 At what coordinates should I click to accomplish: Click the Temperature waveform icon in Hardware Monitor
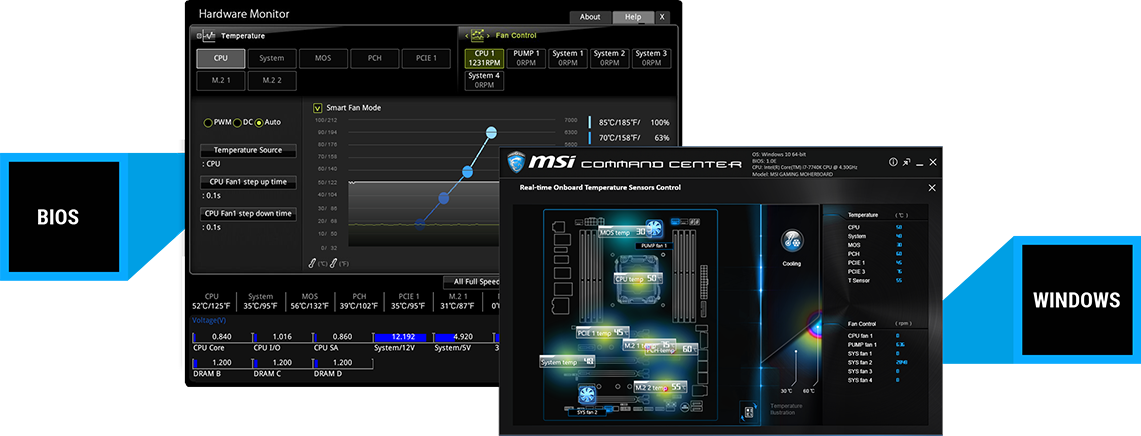[205, 35]
